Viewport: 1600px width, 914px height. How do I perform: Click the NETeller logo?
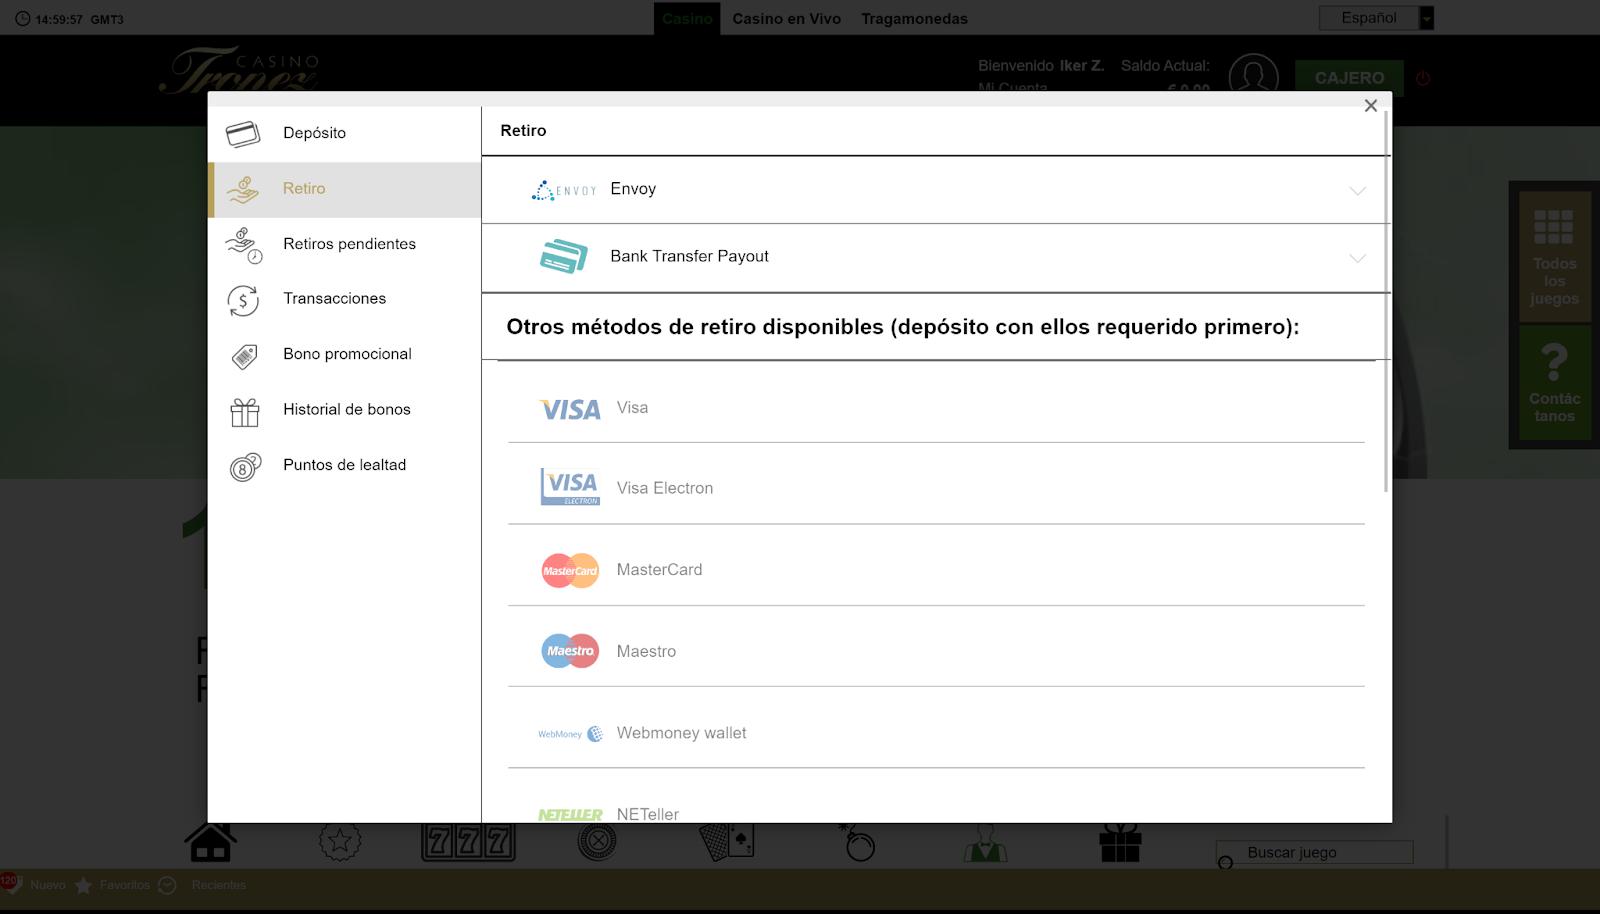(570, 815)
